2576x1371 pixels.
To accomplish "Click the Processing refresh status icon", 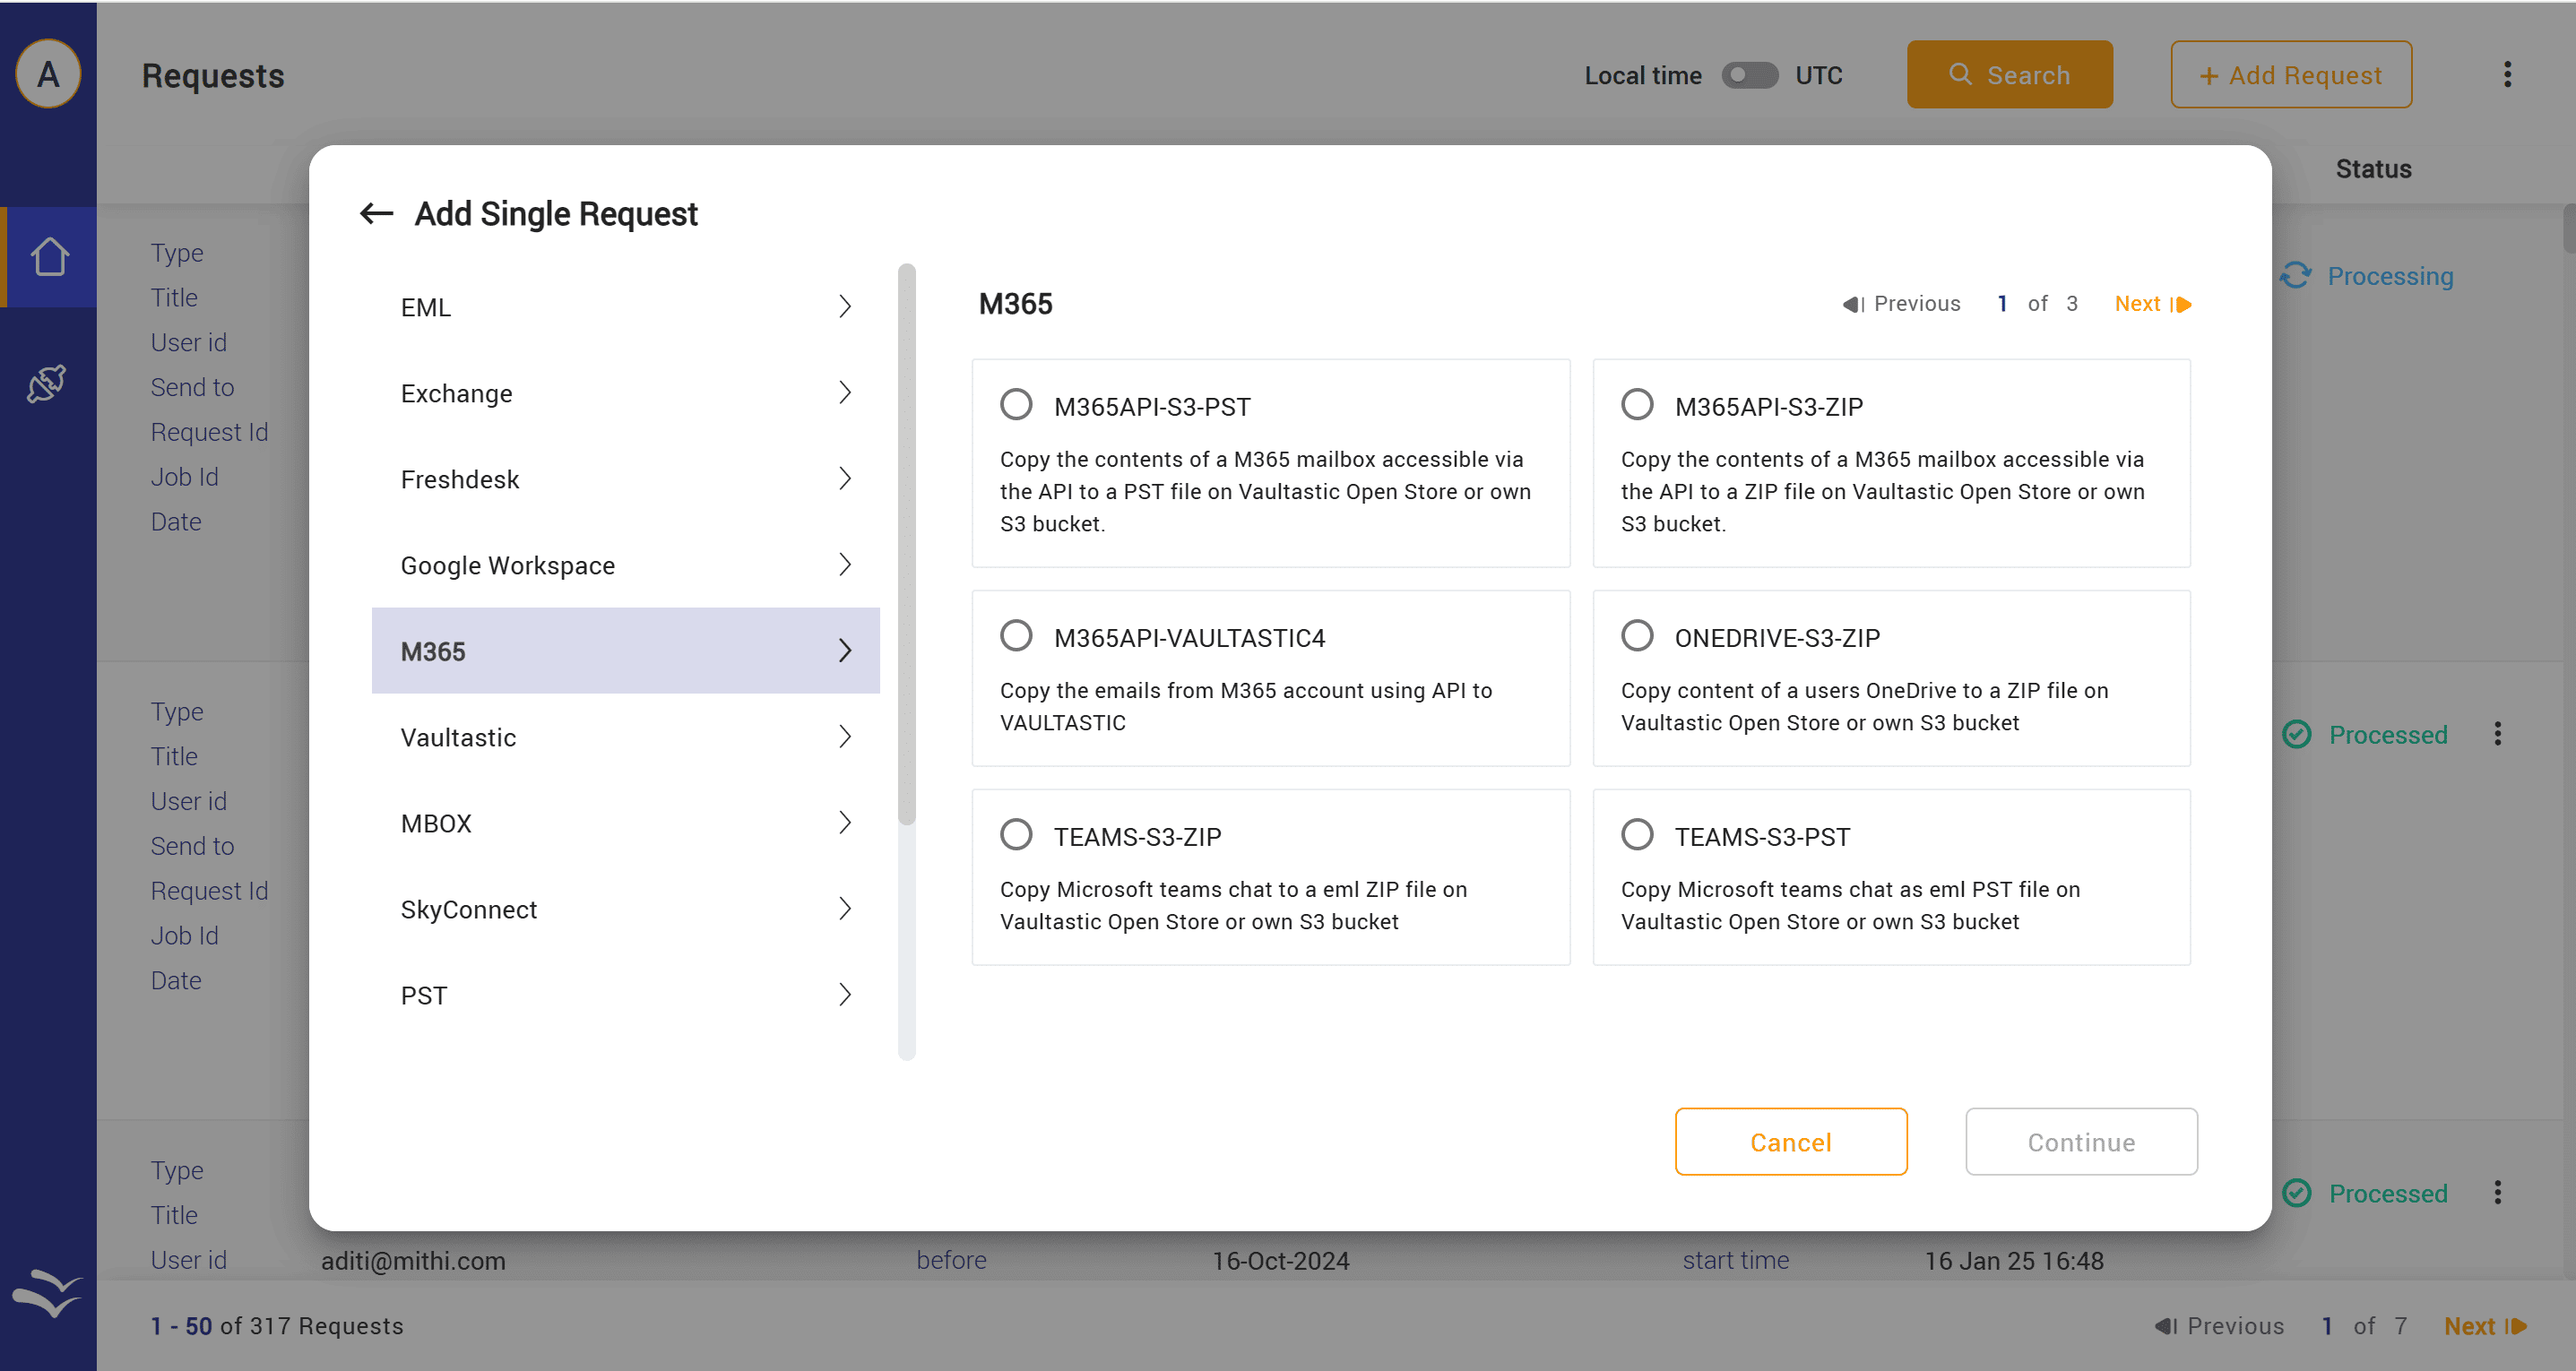I will pos(2296,276).
